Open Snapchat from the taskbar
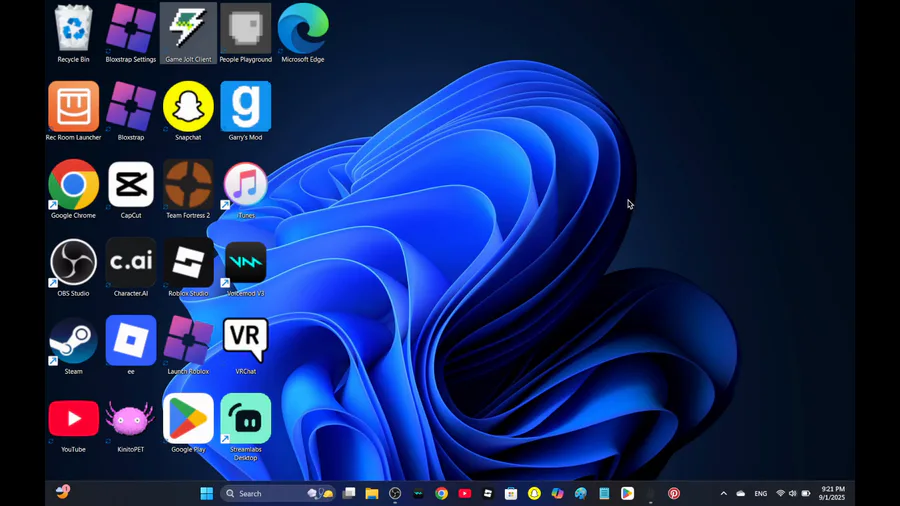The width and height of the screenshot is (900, 506). (x=534, y=493)
